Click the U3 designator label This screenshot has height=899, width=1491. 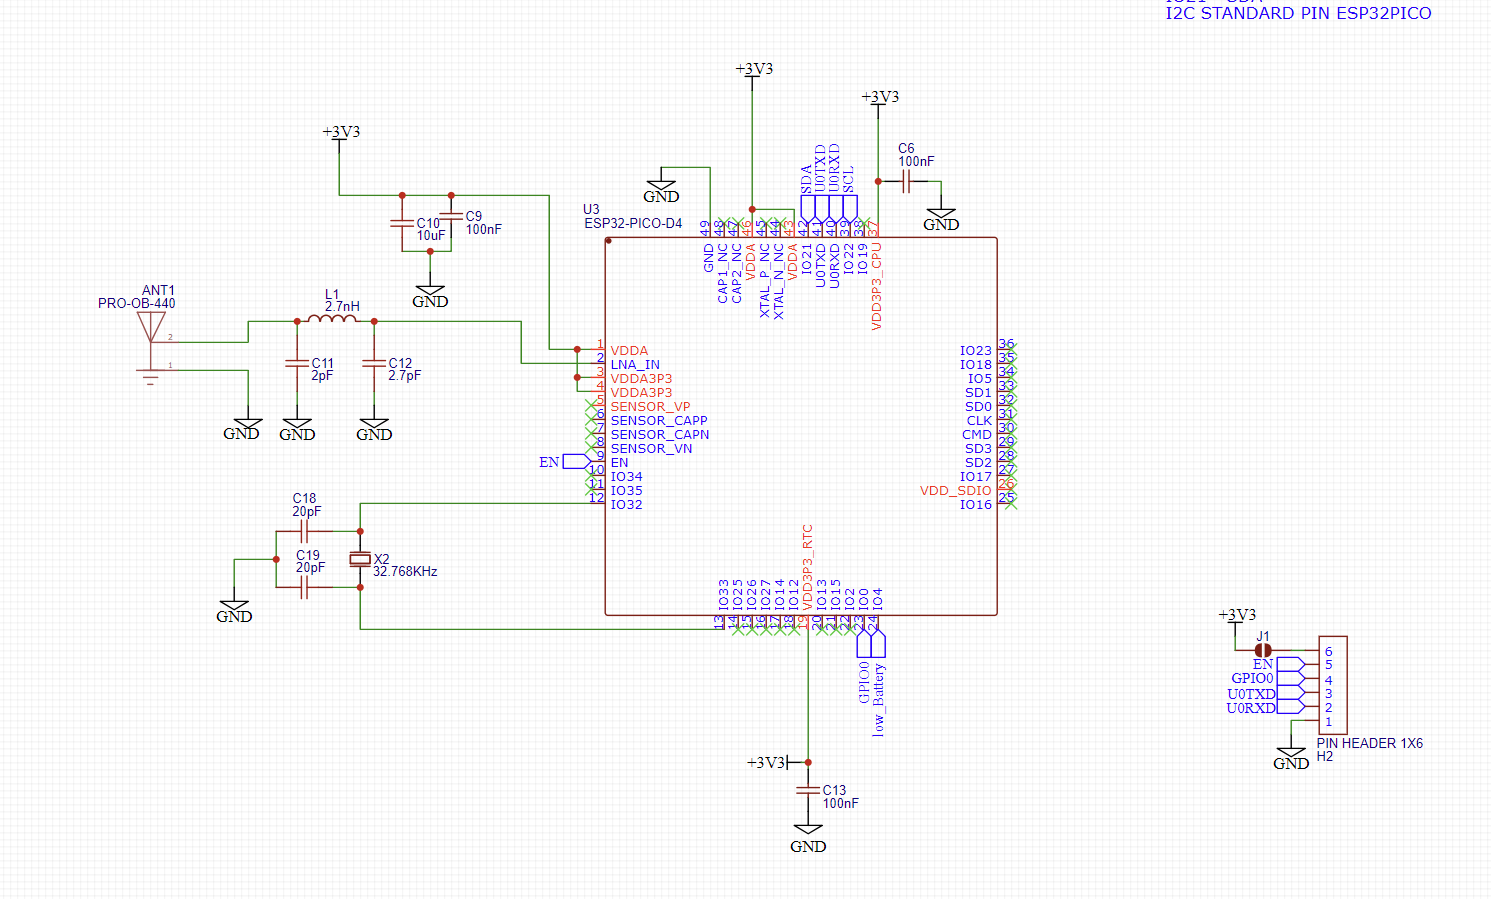591,210
